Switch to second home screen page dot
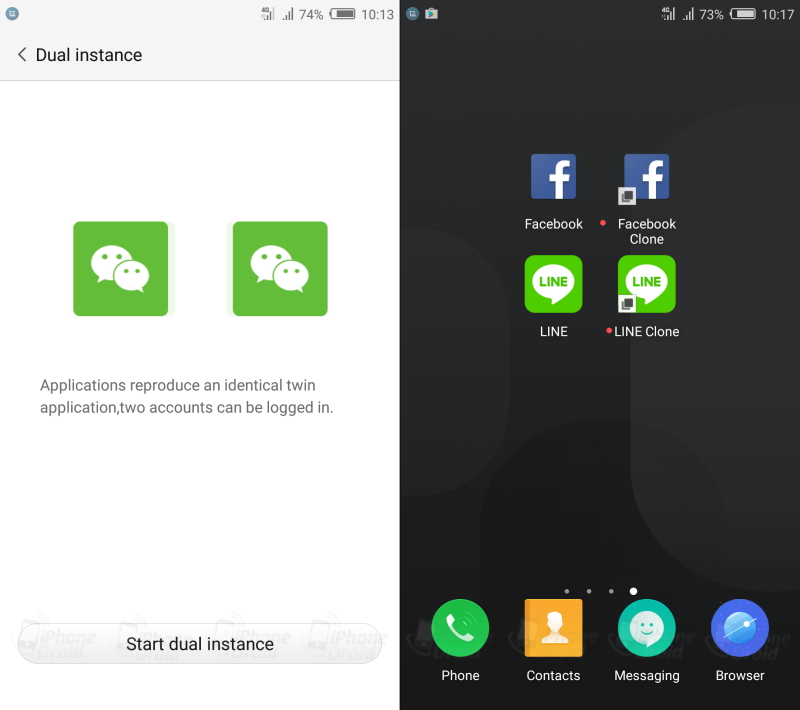 589,591
